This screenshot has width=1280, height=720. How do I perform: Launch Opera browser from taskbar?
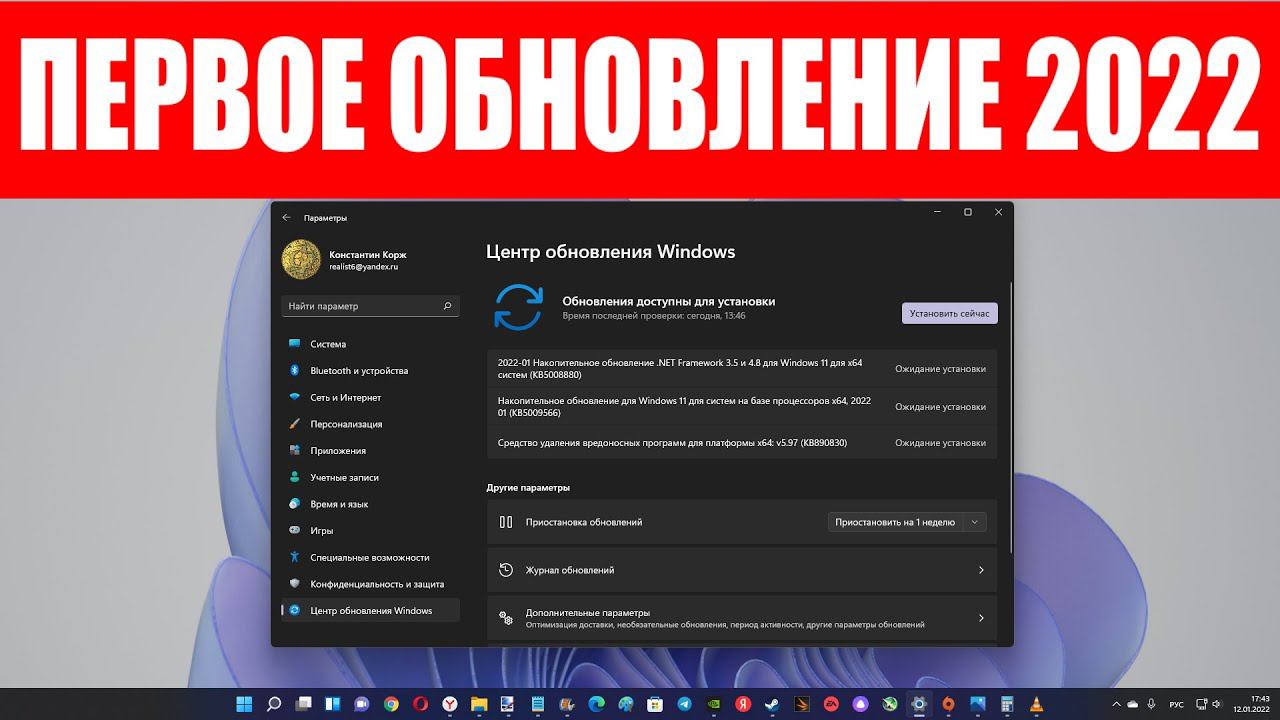420,703
